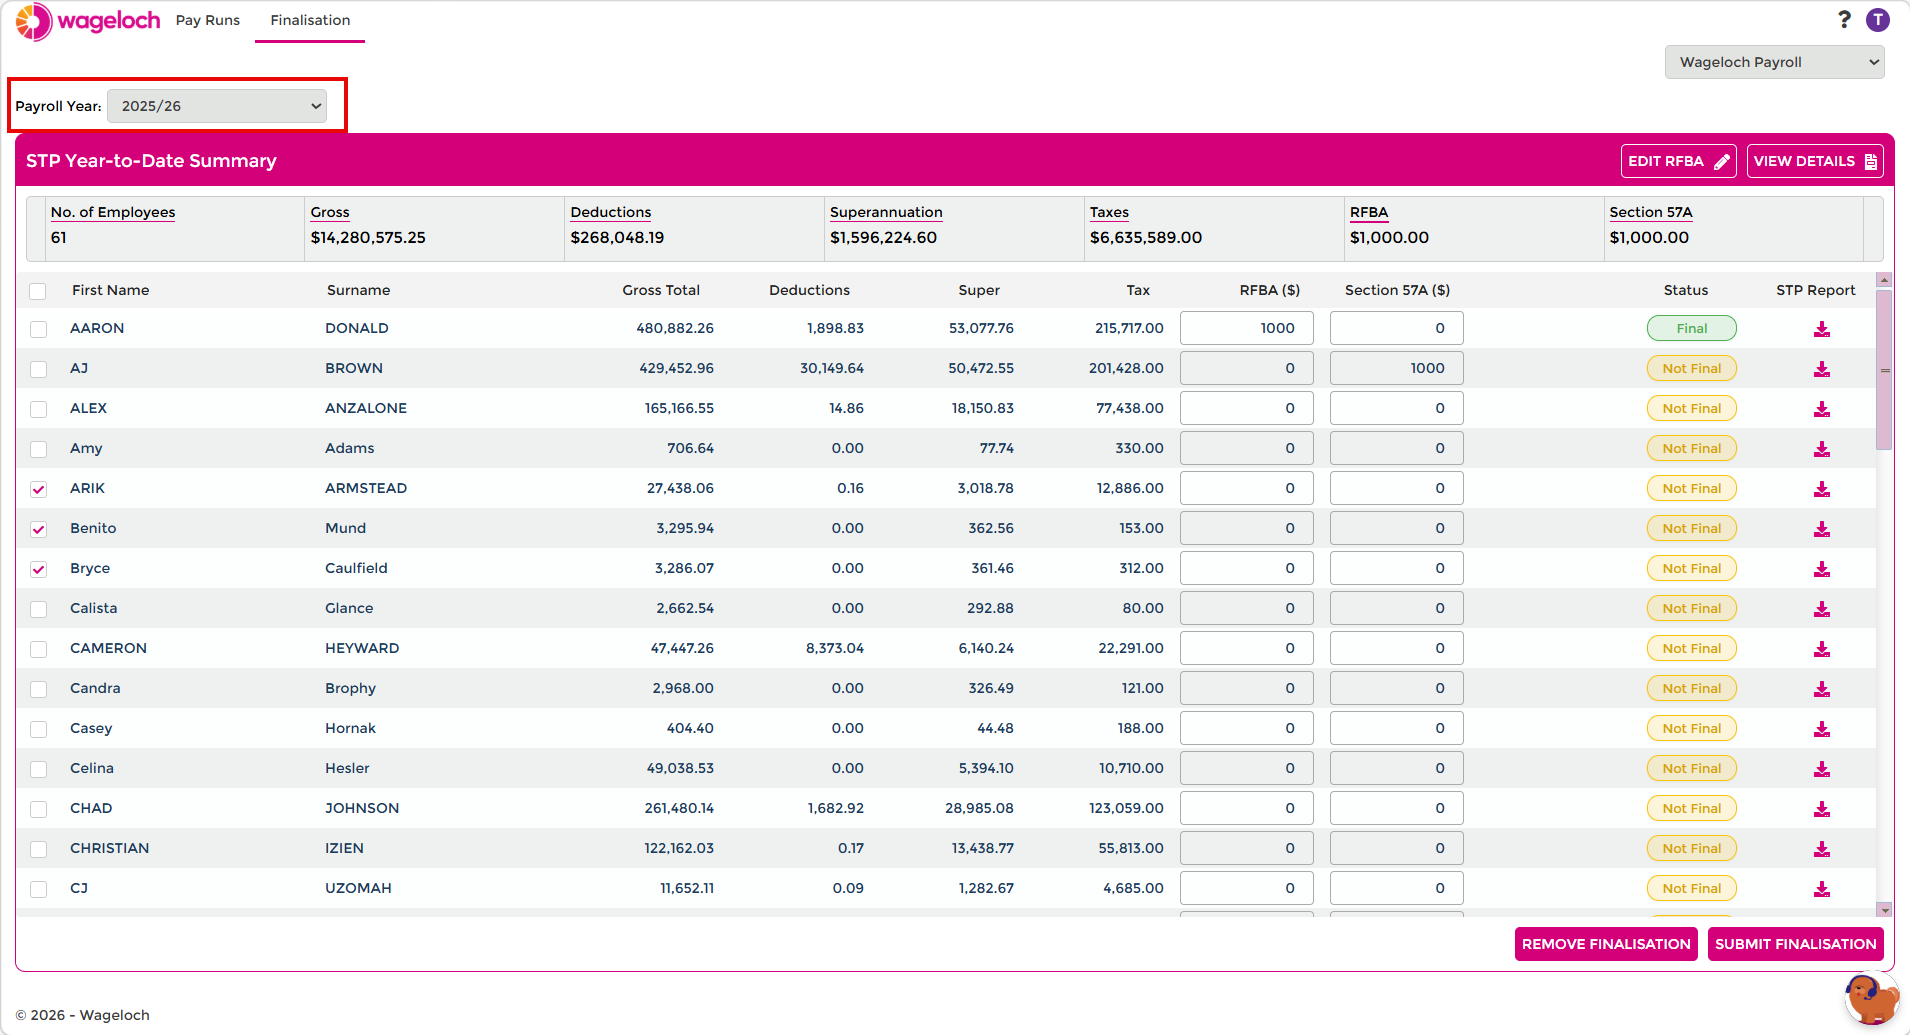Tick the checkbox for Amy Adams

click(38, 449)
